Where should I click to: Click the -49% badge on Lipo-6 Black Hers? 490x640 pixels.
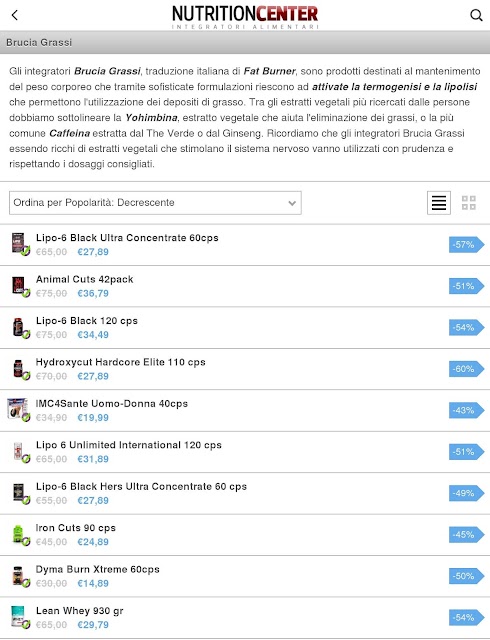pyautogui.click(x=466, y=493)
